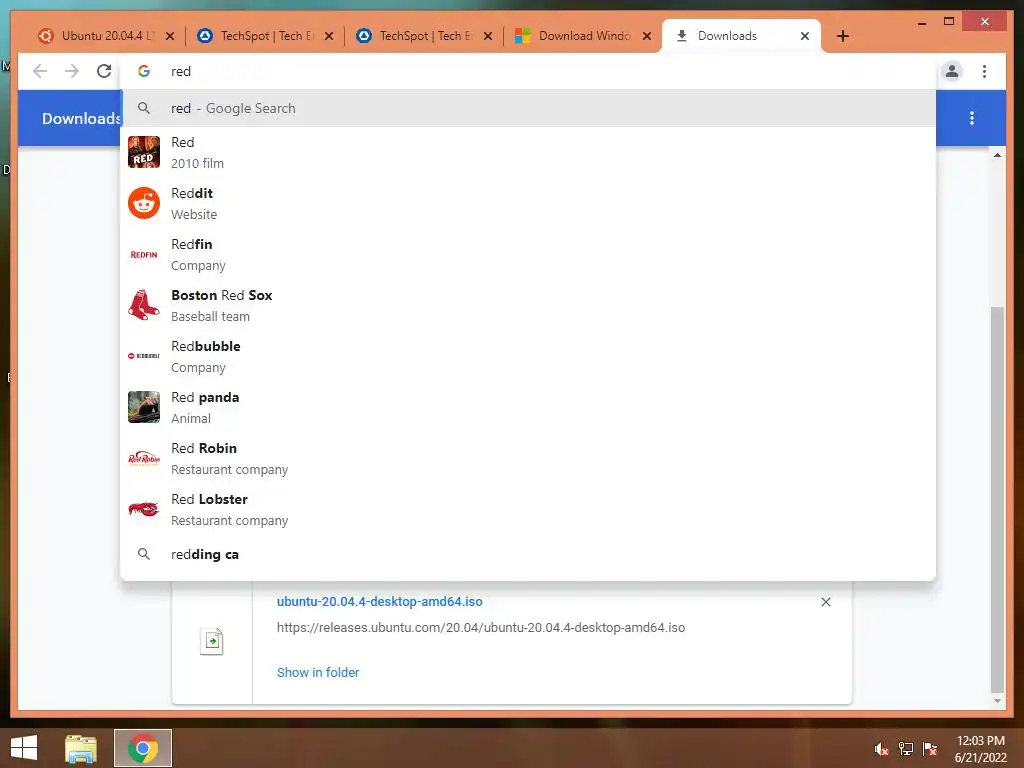Click the Redbubble logo icon
The height and width of the screenshot is (768, 1024).
click(x=144, y=356)
